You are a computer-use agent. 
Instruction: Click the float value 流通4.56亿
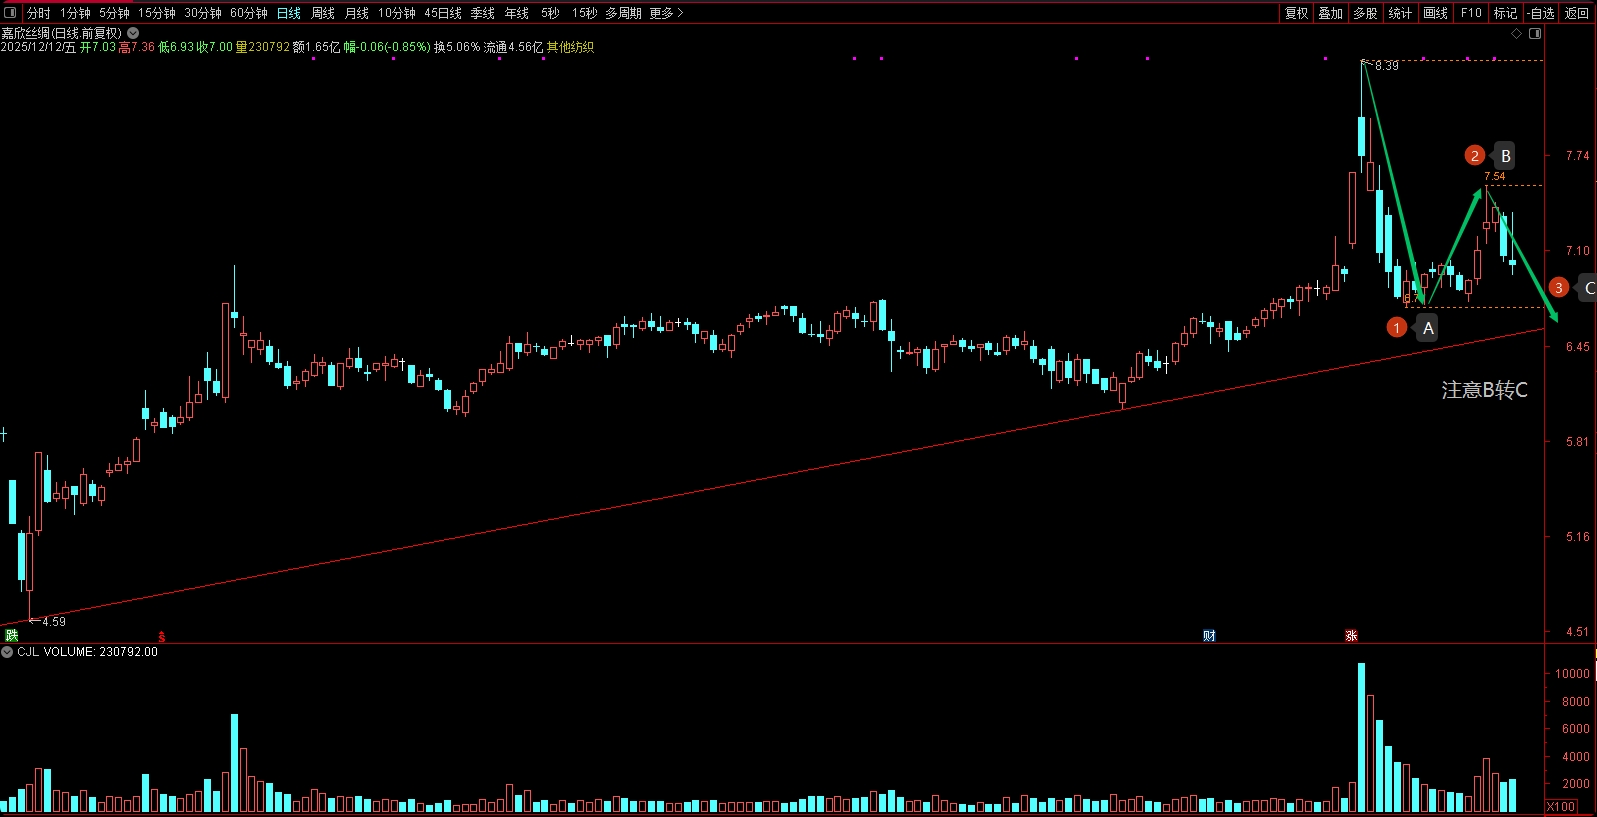pyautogui.click(x=513, y=47)
